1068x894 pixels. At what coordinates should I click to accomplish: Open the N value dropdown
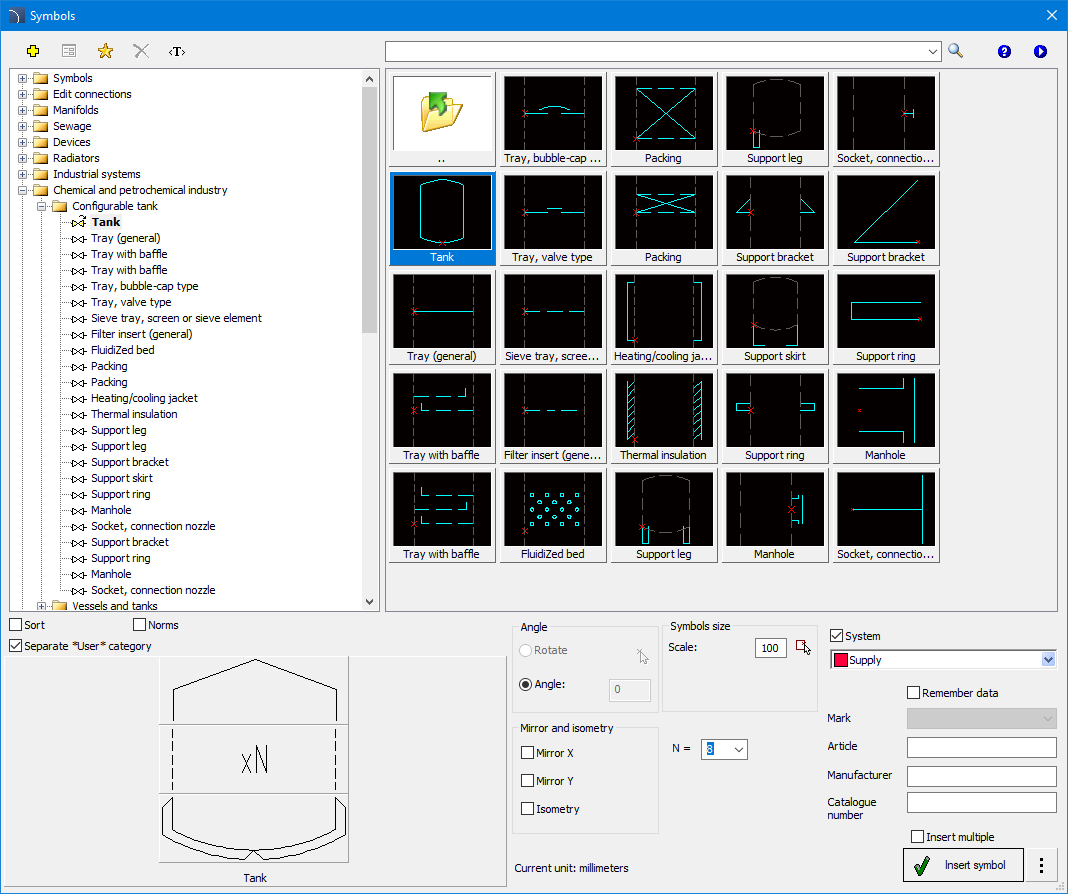pos(738,749)
